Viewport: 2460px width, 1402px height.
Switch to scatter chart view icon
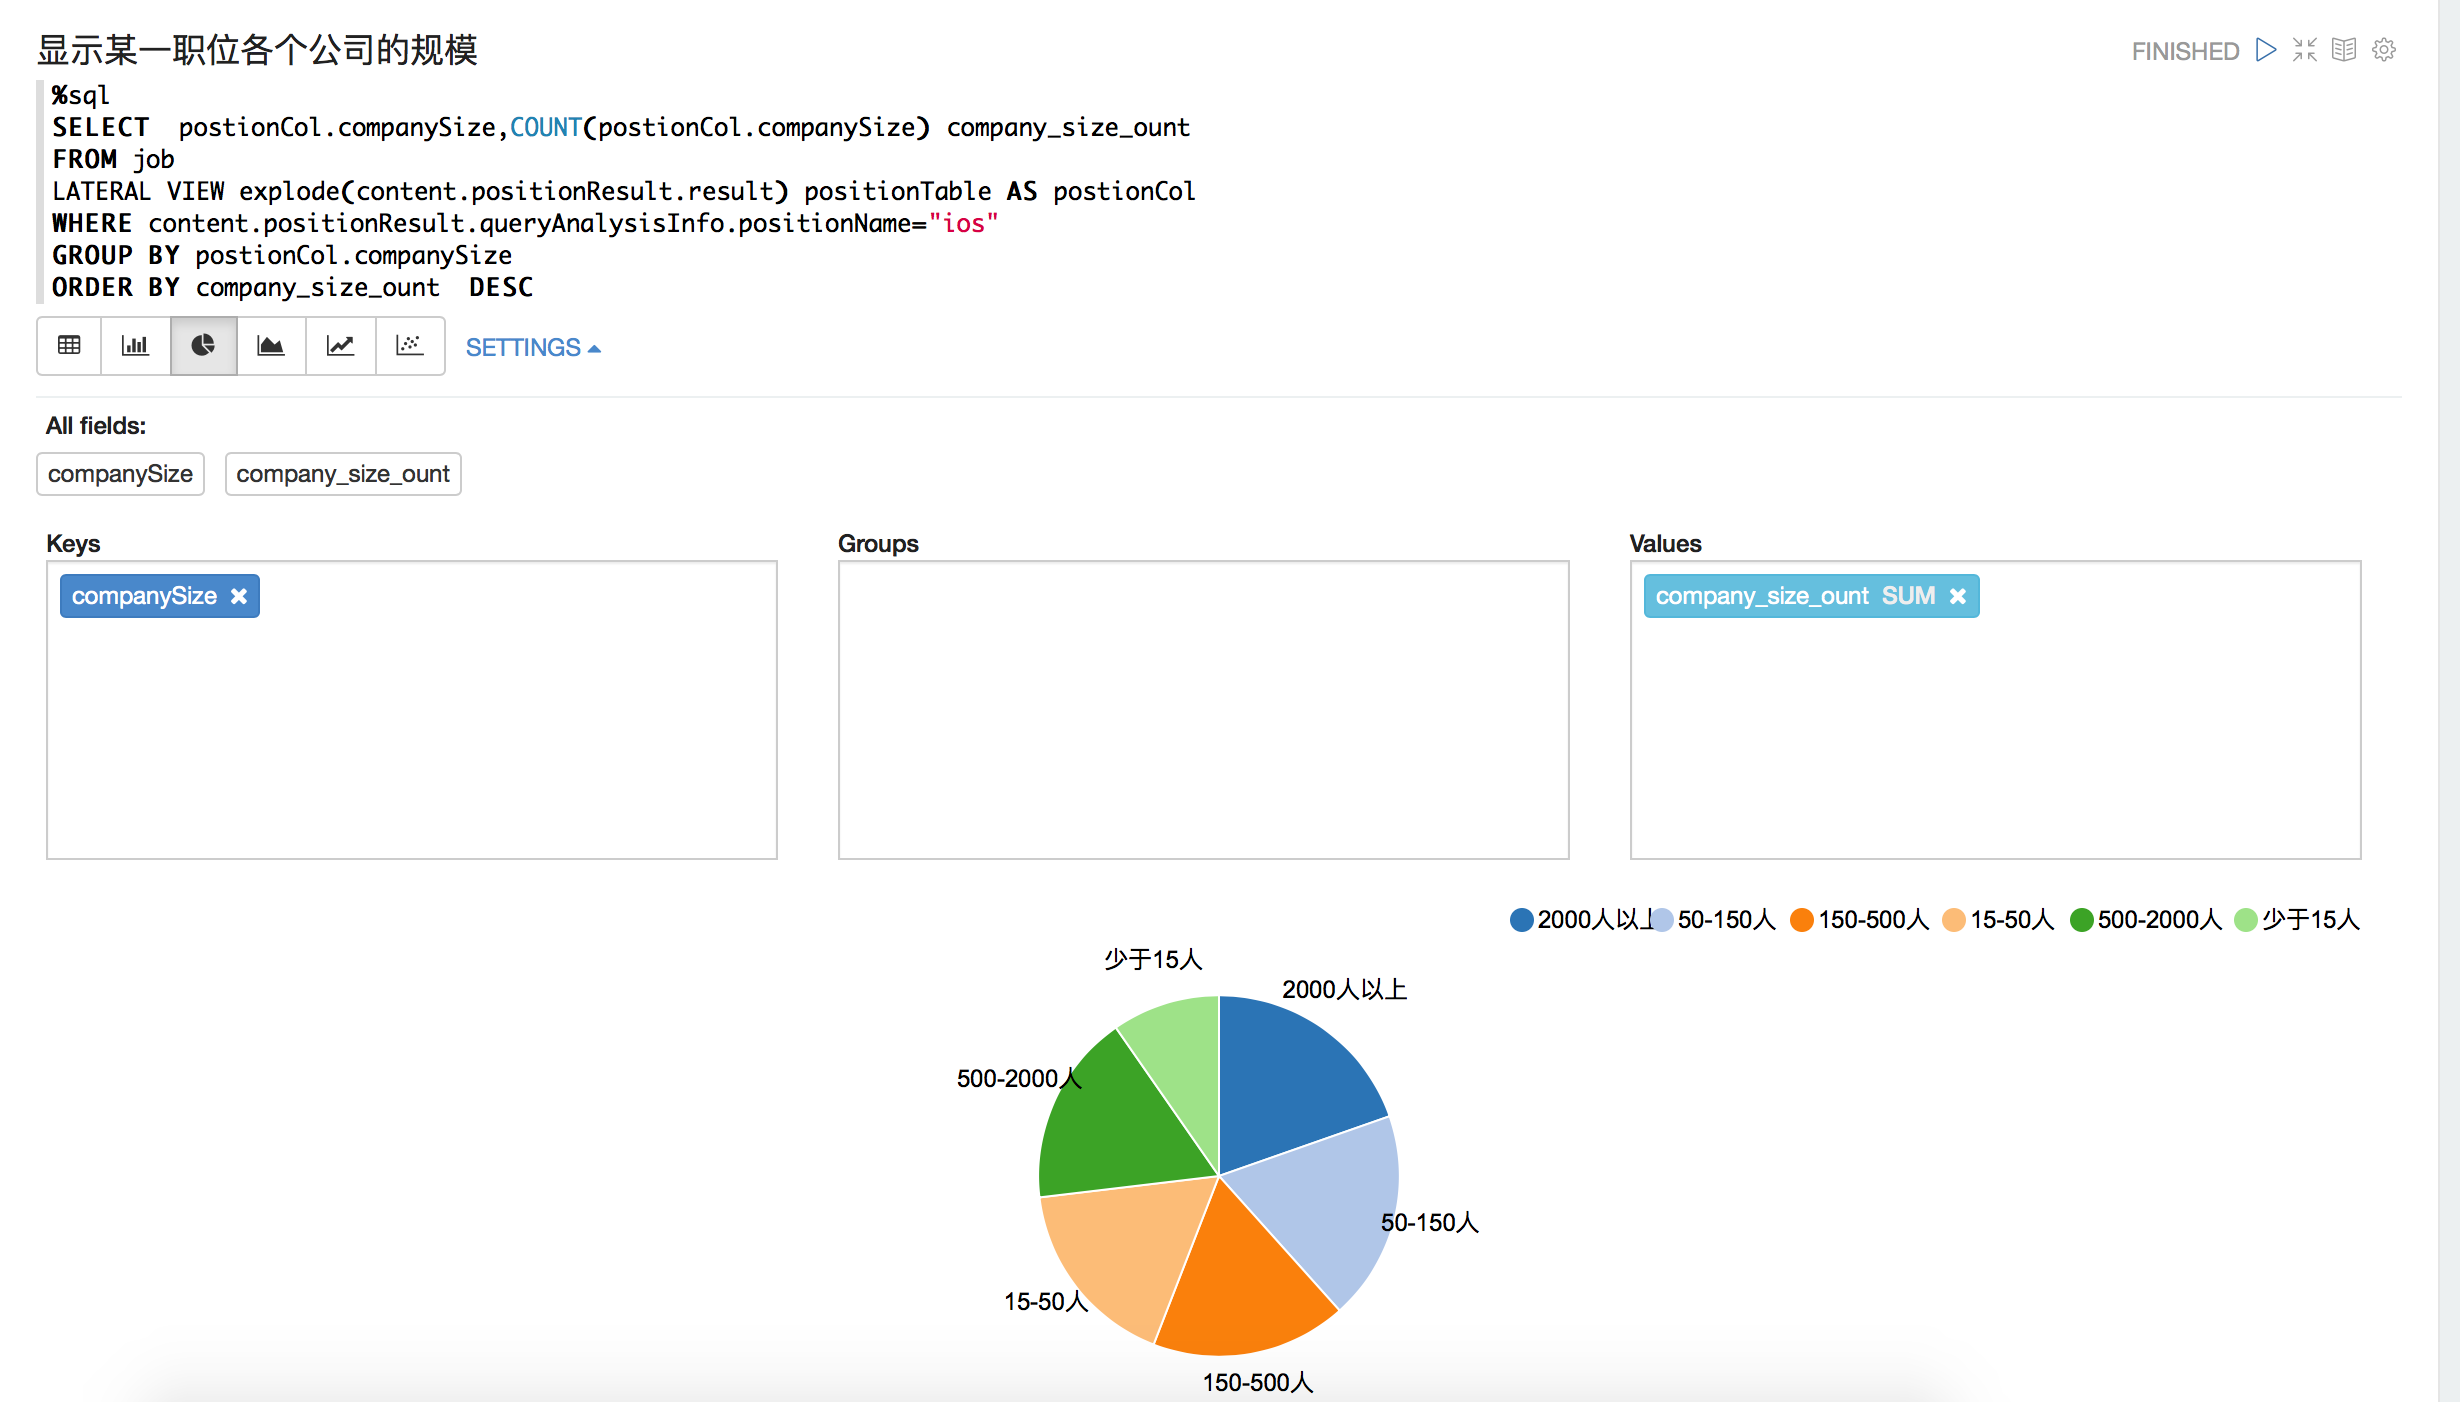coord(410,346)
